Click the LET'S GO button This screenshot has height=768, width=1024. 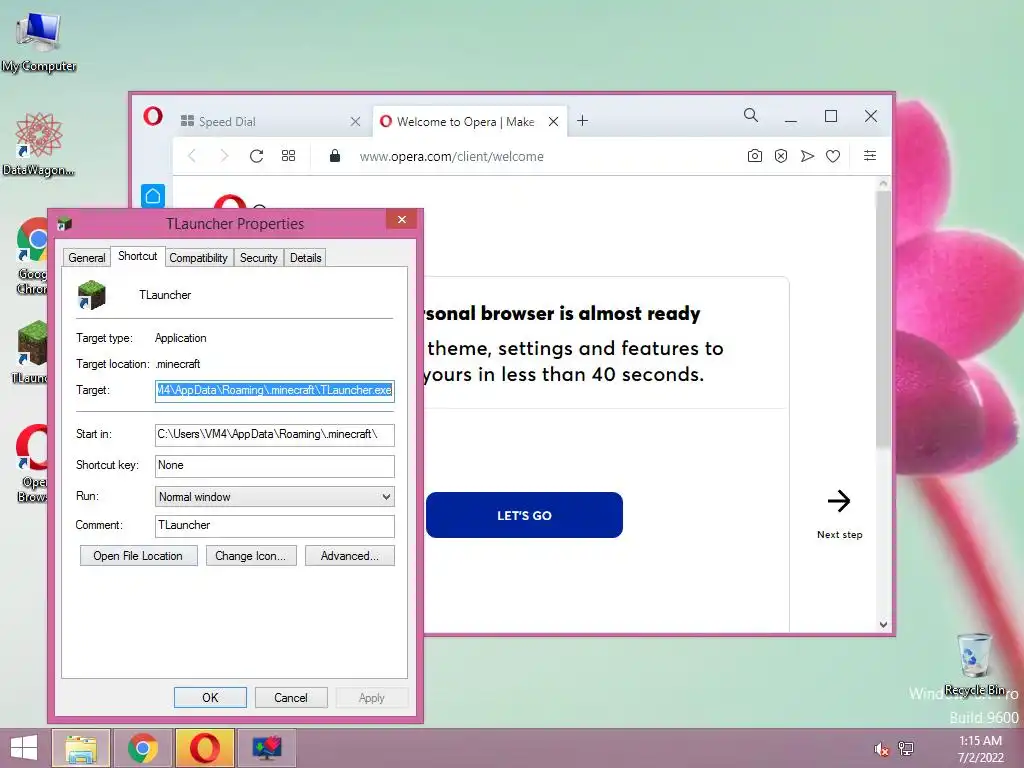[524, 515]
